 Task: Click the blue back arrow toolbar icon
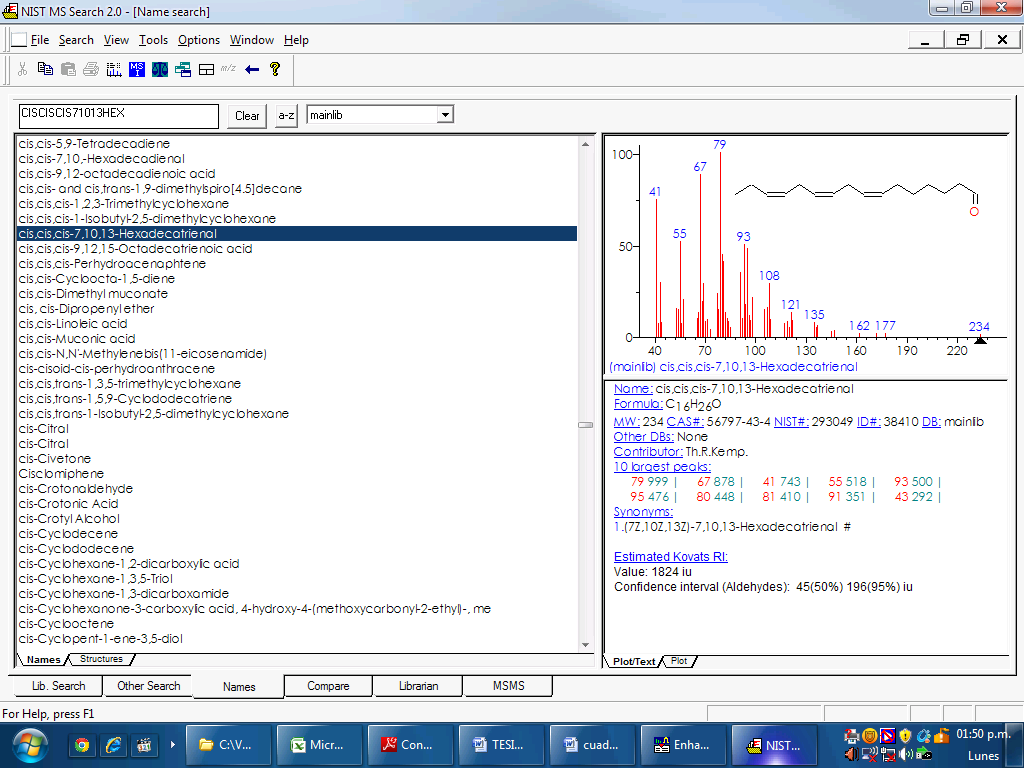(x=252, y=69)
